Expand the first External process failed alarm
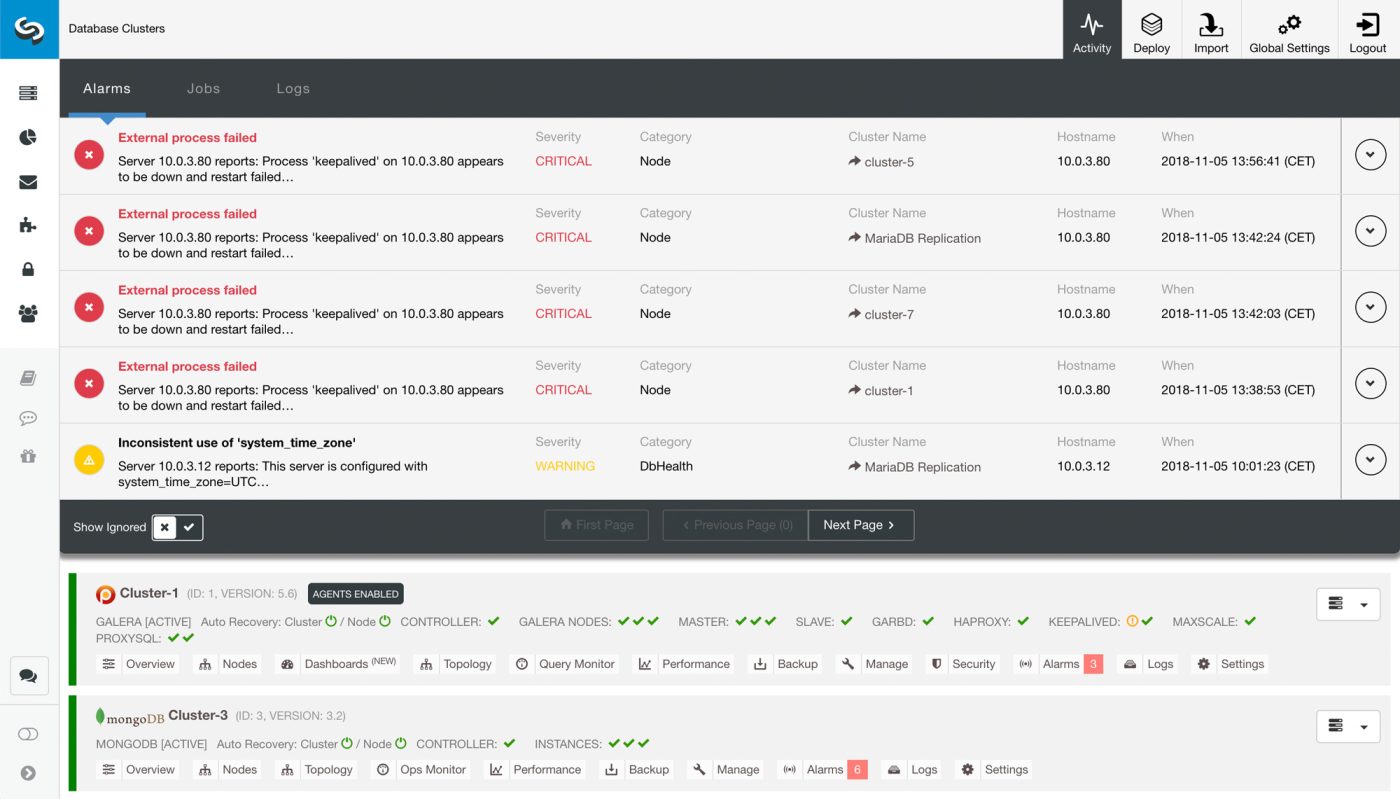 (x=1370, y=155)
